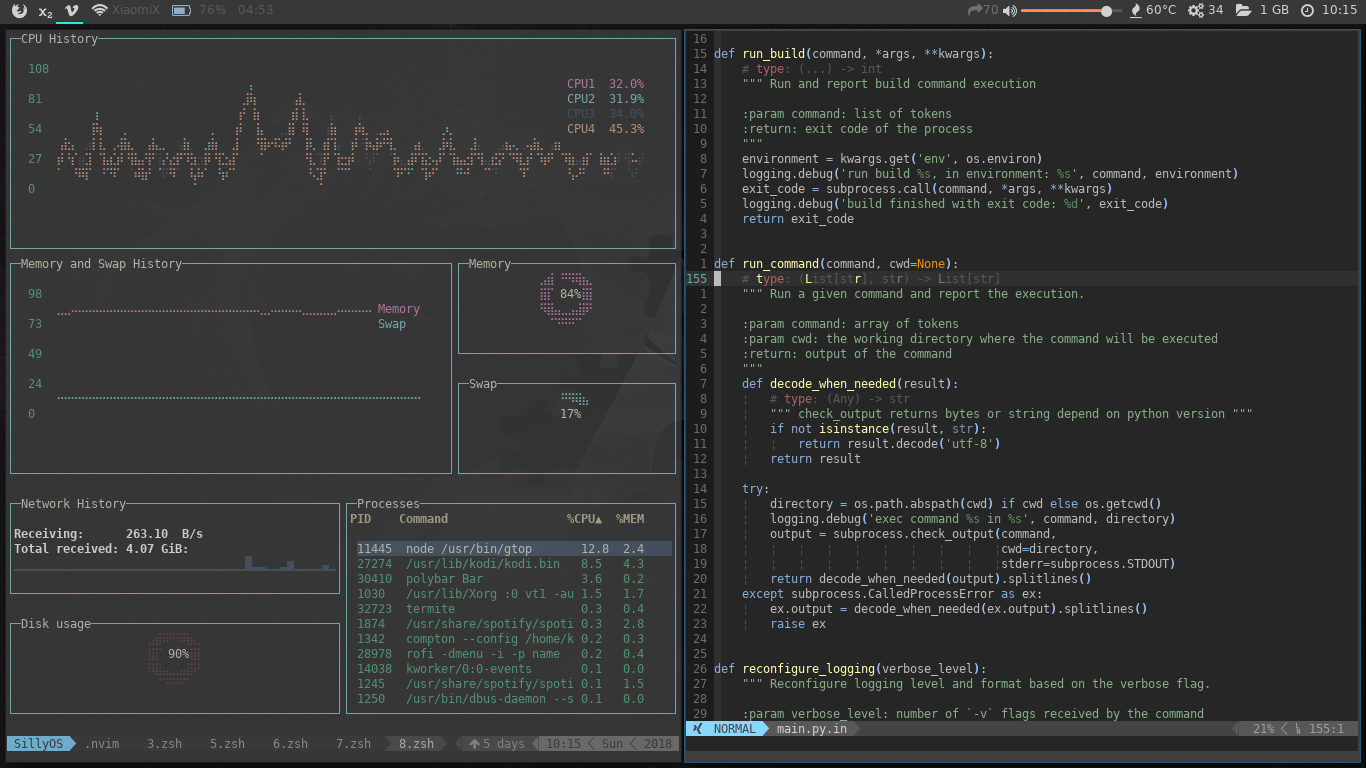This screenshot has height=768, width=1366.
Task: Switch to the 3.zsh tmux window
Action: (x=164, y=744)
